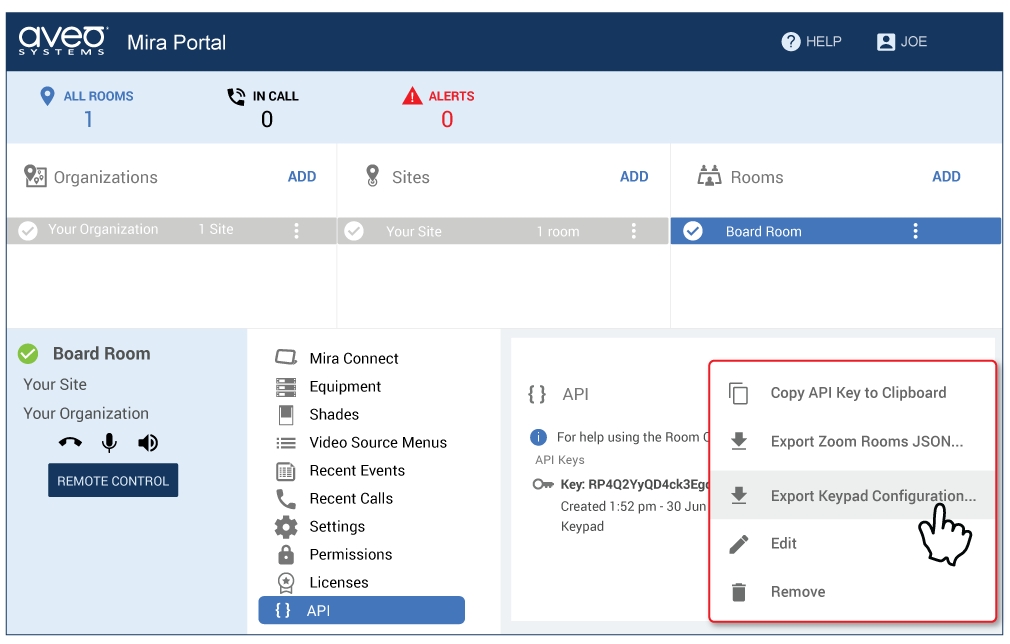This screenshot has width=1010, height=644.
Task: Open the Board Room three-dot menu
Action: 915,231
